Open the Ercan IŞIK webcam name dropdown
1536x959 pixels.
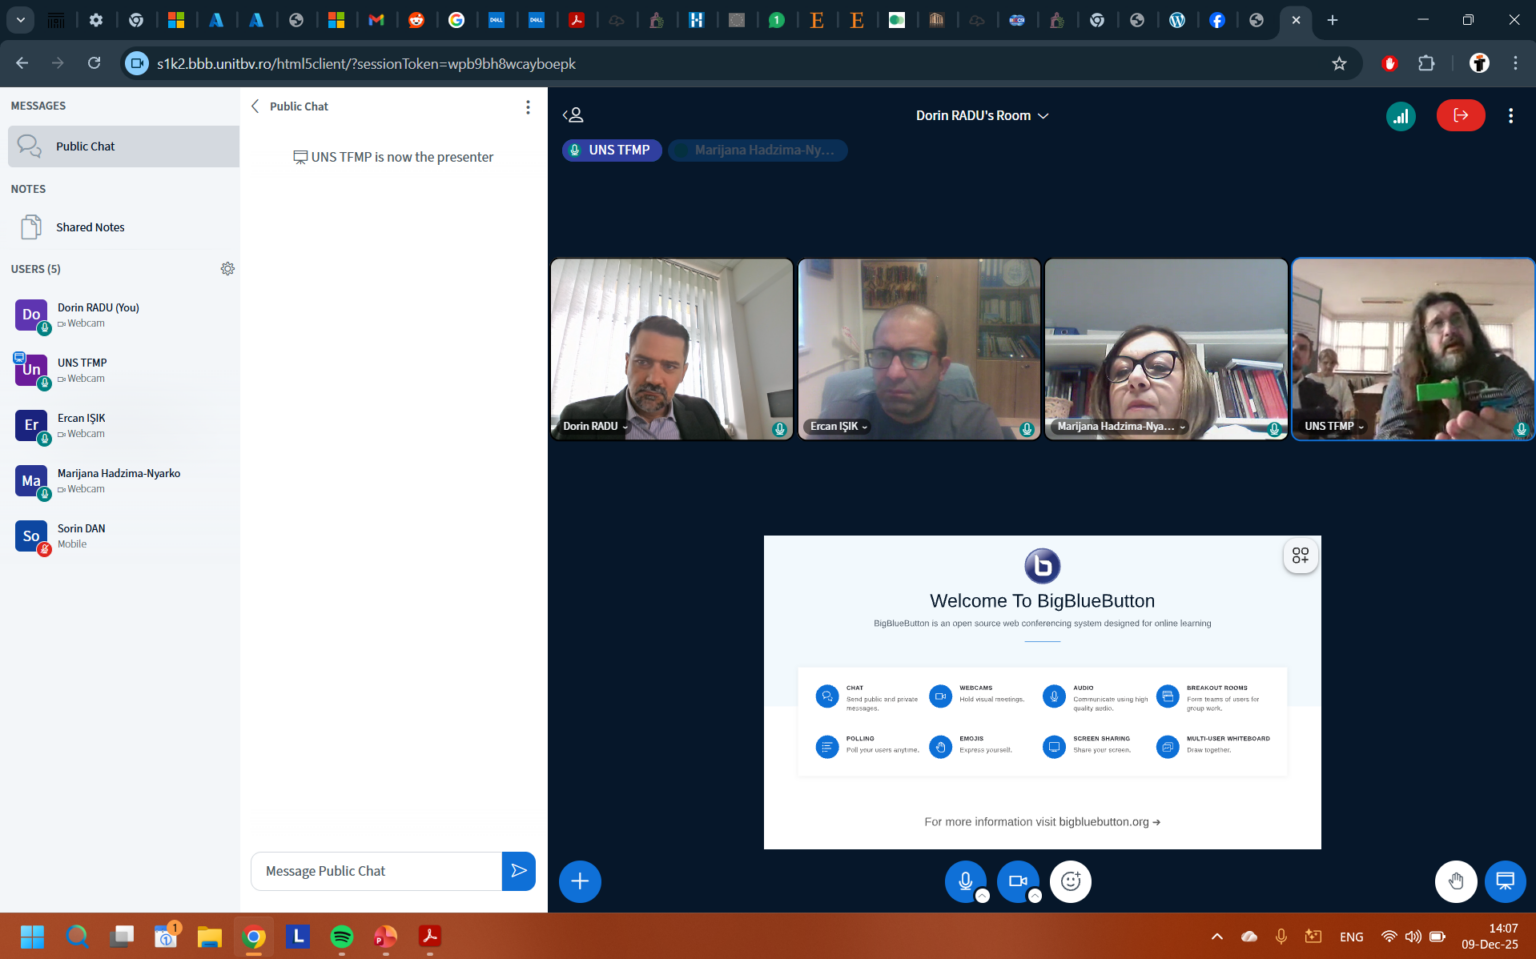coord(839,426)
